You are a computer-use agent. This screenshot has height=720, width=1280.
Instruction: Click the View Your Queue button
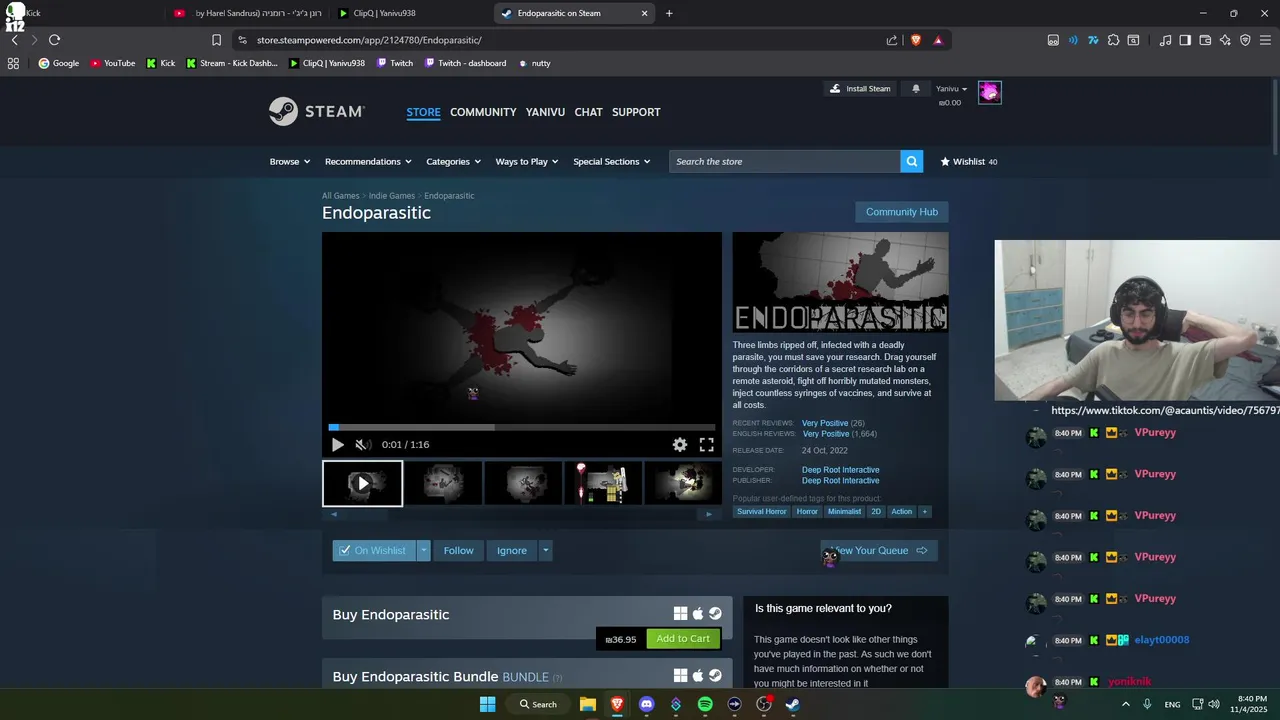[879, 550]
